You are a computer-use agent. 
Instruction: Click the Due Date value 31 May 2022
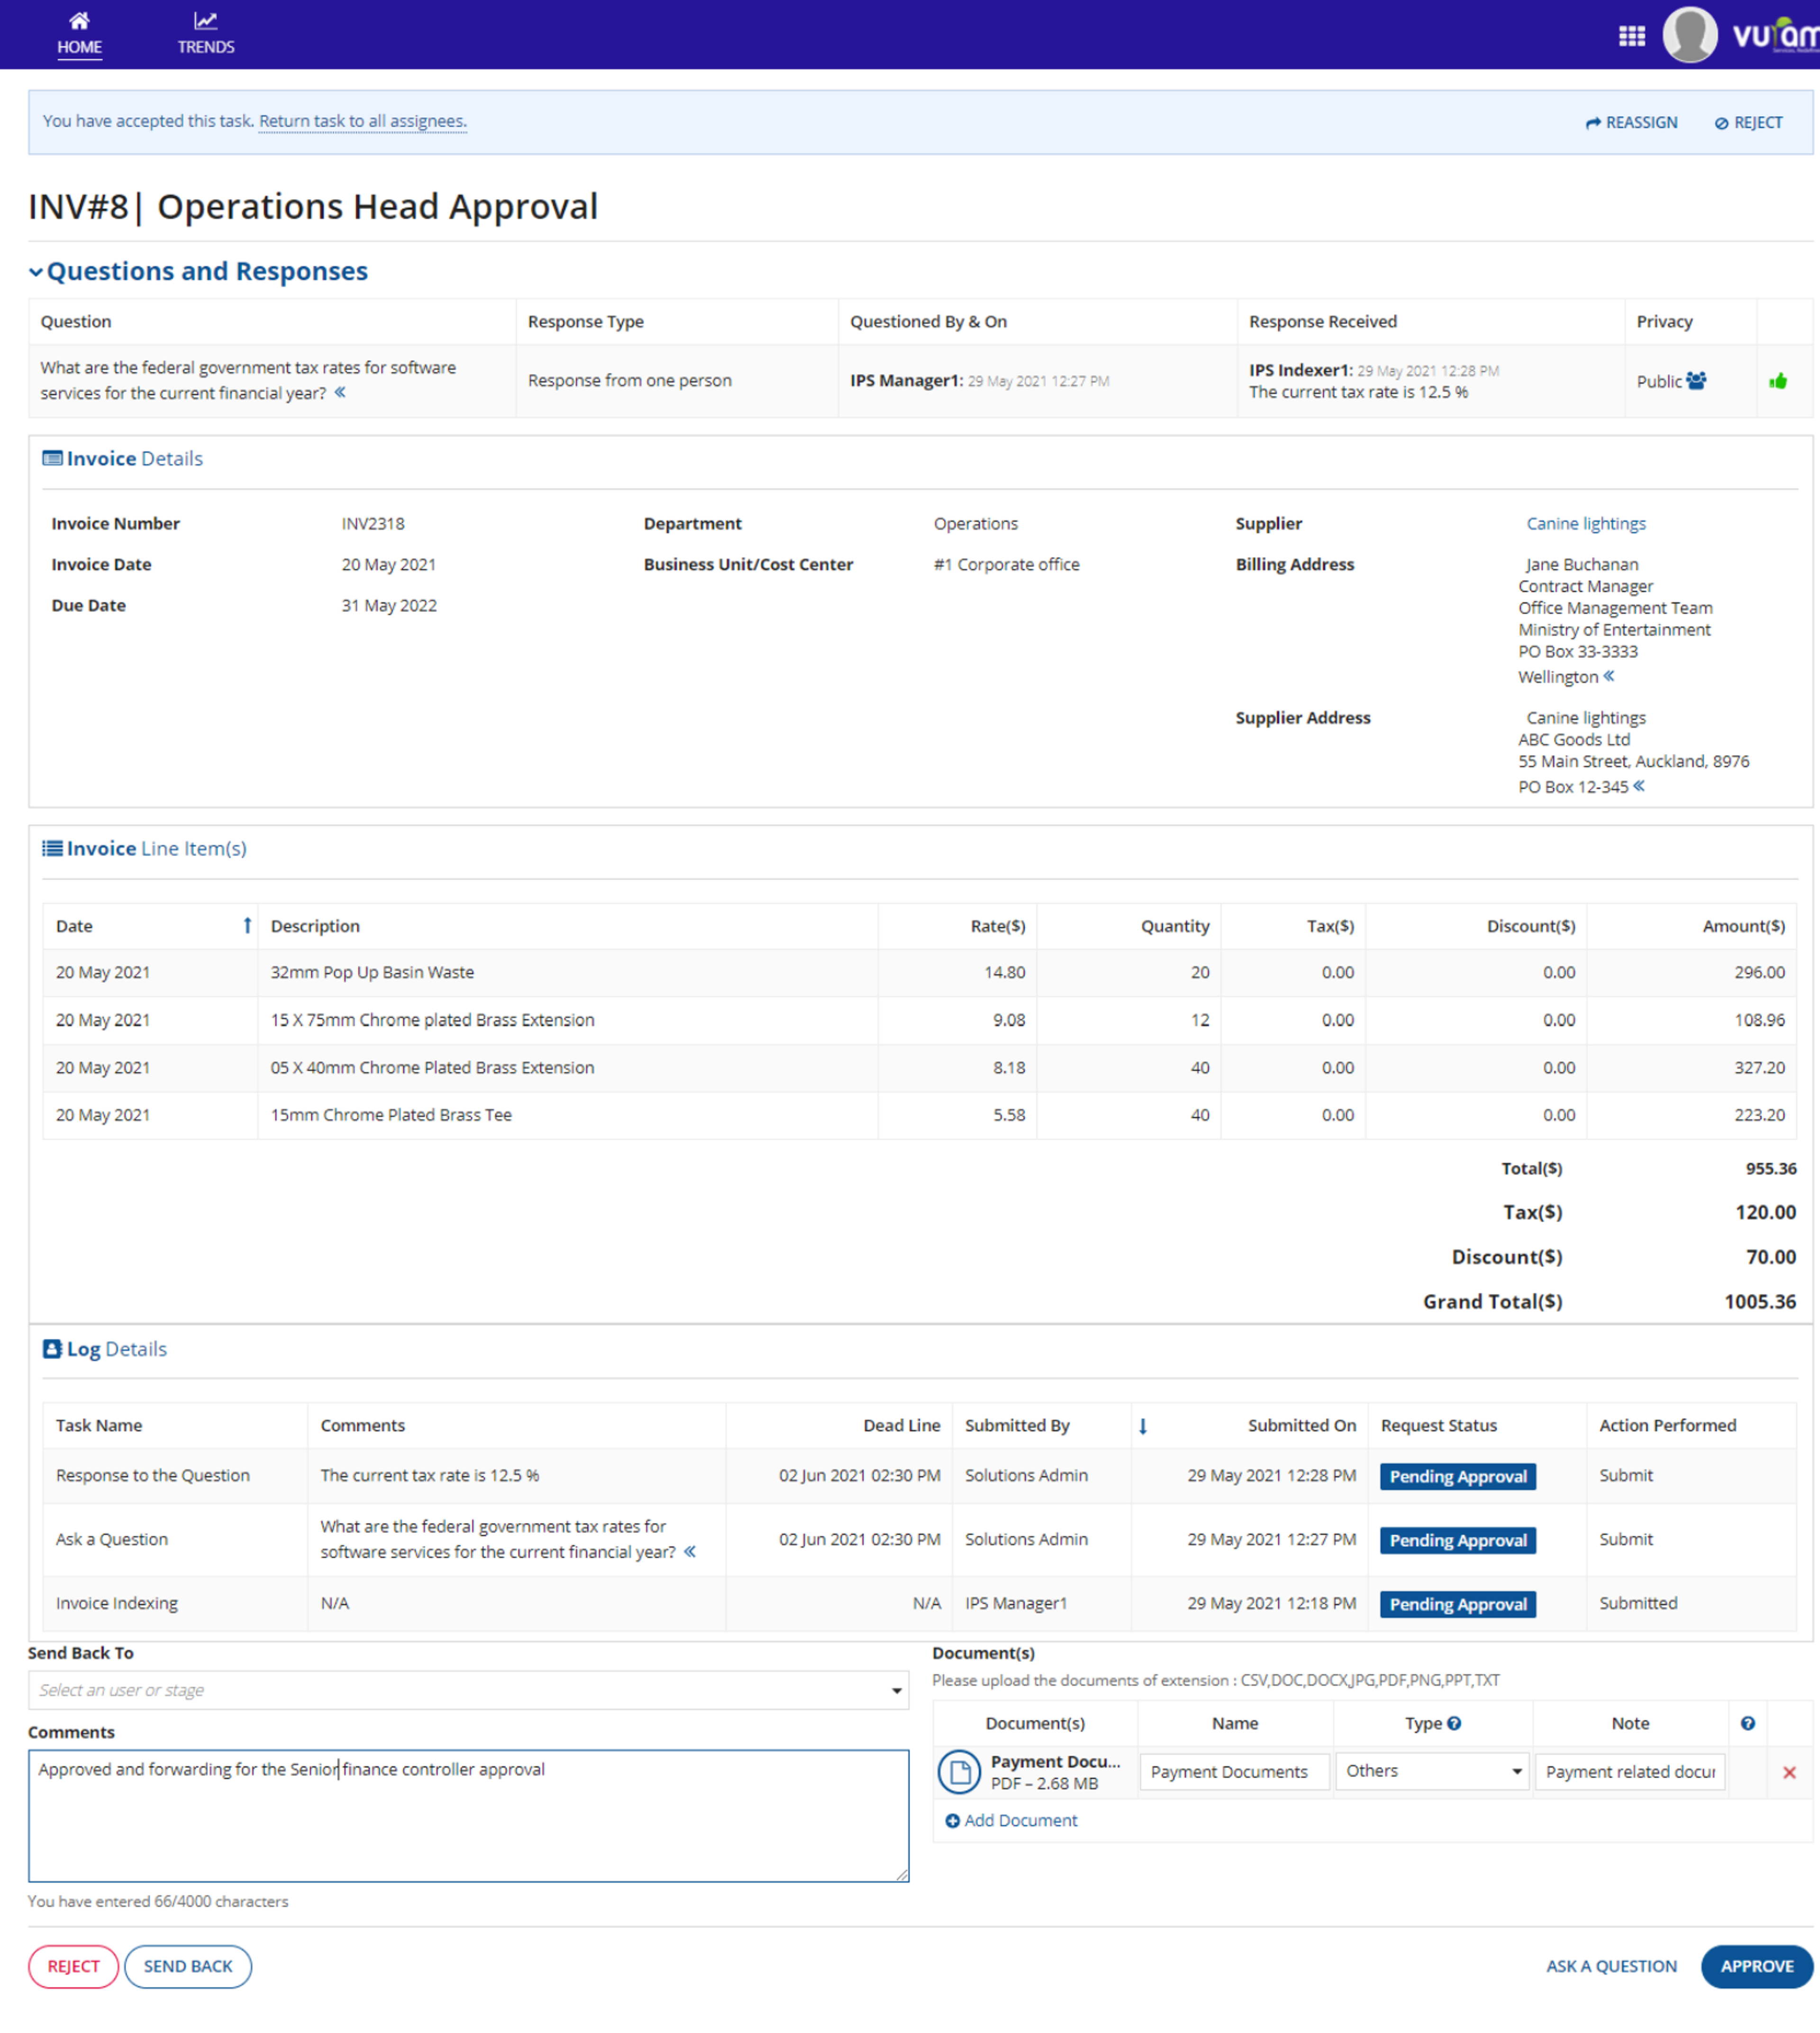pos(389,605)
